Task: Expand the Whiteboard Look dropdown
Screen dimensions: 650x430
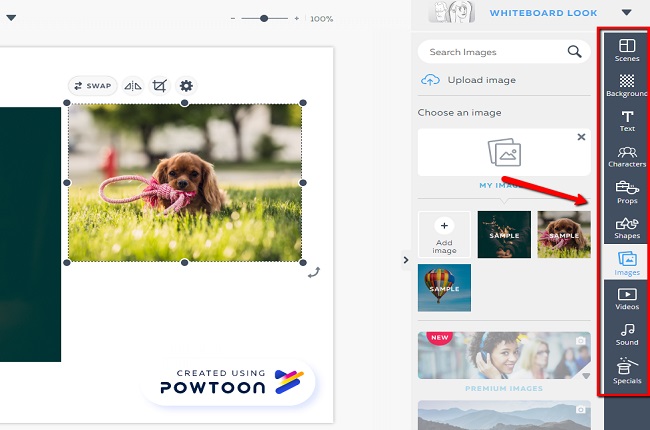Action: (626, 13)
